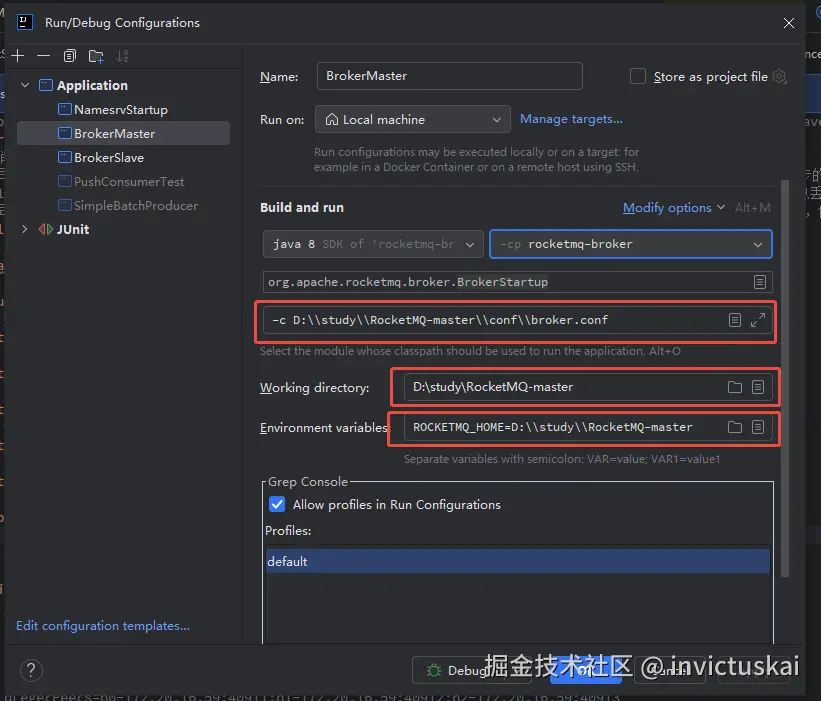Edit Environment variables list icon
The height and width of the screenshot is (701, 821).
pos(758,427)
